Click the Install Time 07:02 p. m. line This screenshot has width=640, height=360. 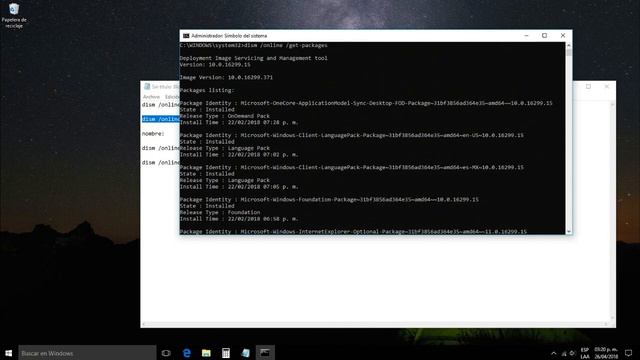(239, 154)
